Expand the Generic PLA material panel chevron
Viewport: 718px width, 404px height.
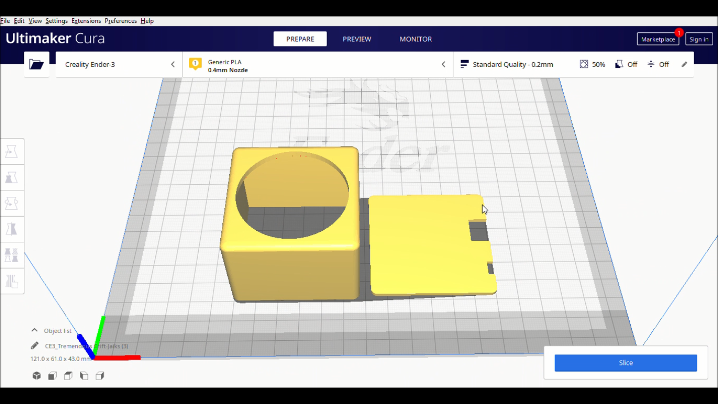pyautogui.click(x=443, y=65)
